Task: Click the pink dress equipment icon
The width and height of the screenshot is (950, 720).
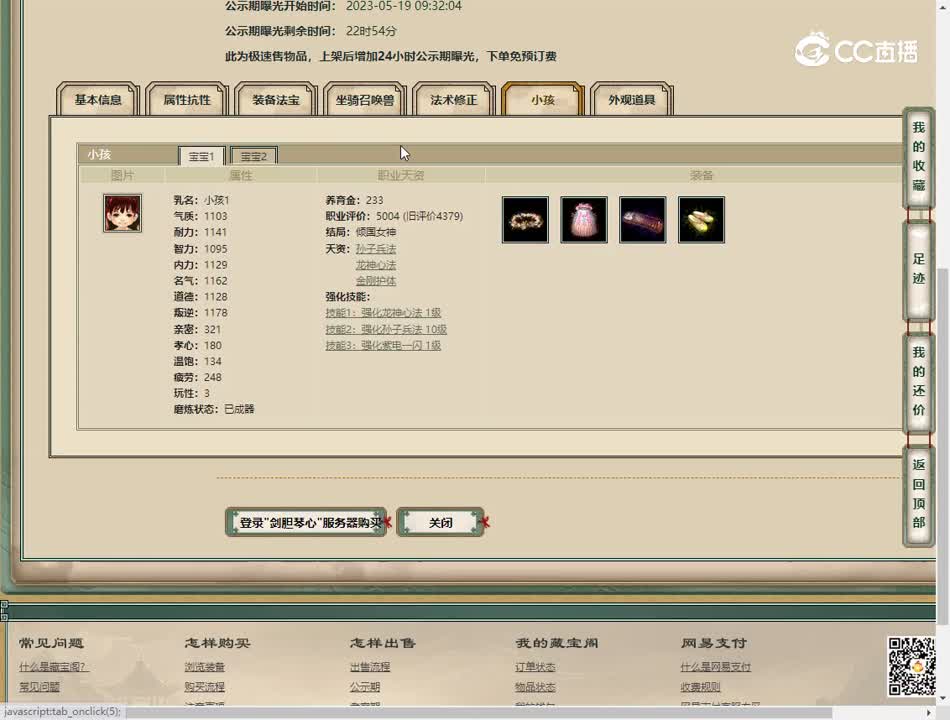Action: point(584,219)
